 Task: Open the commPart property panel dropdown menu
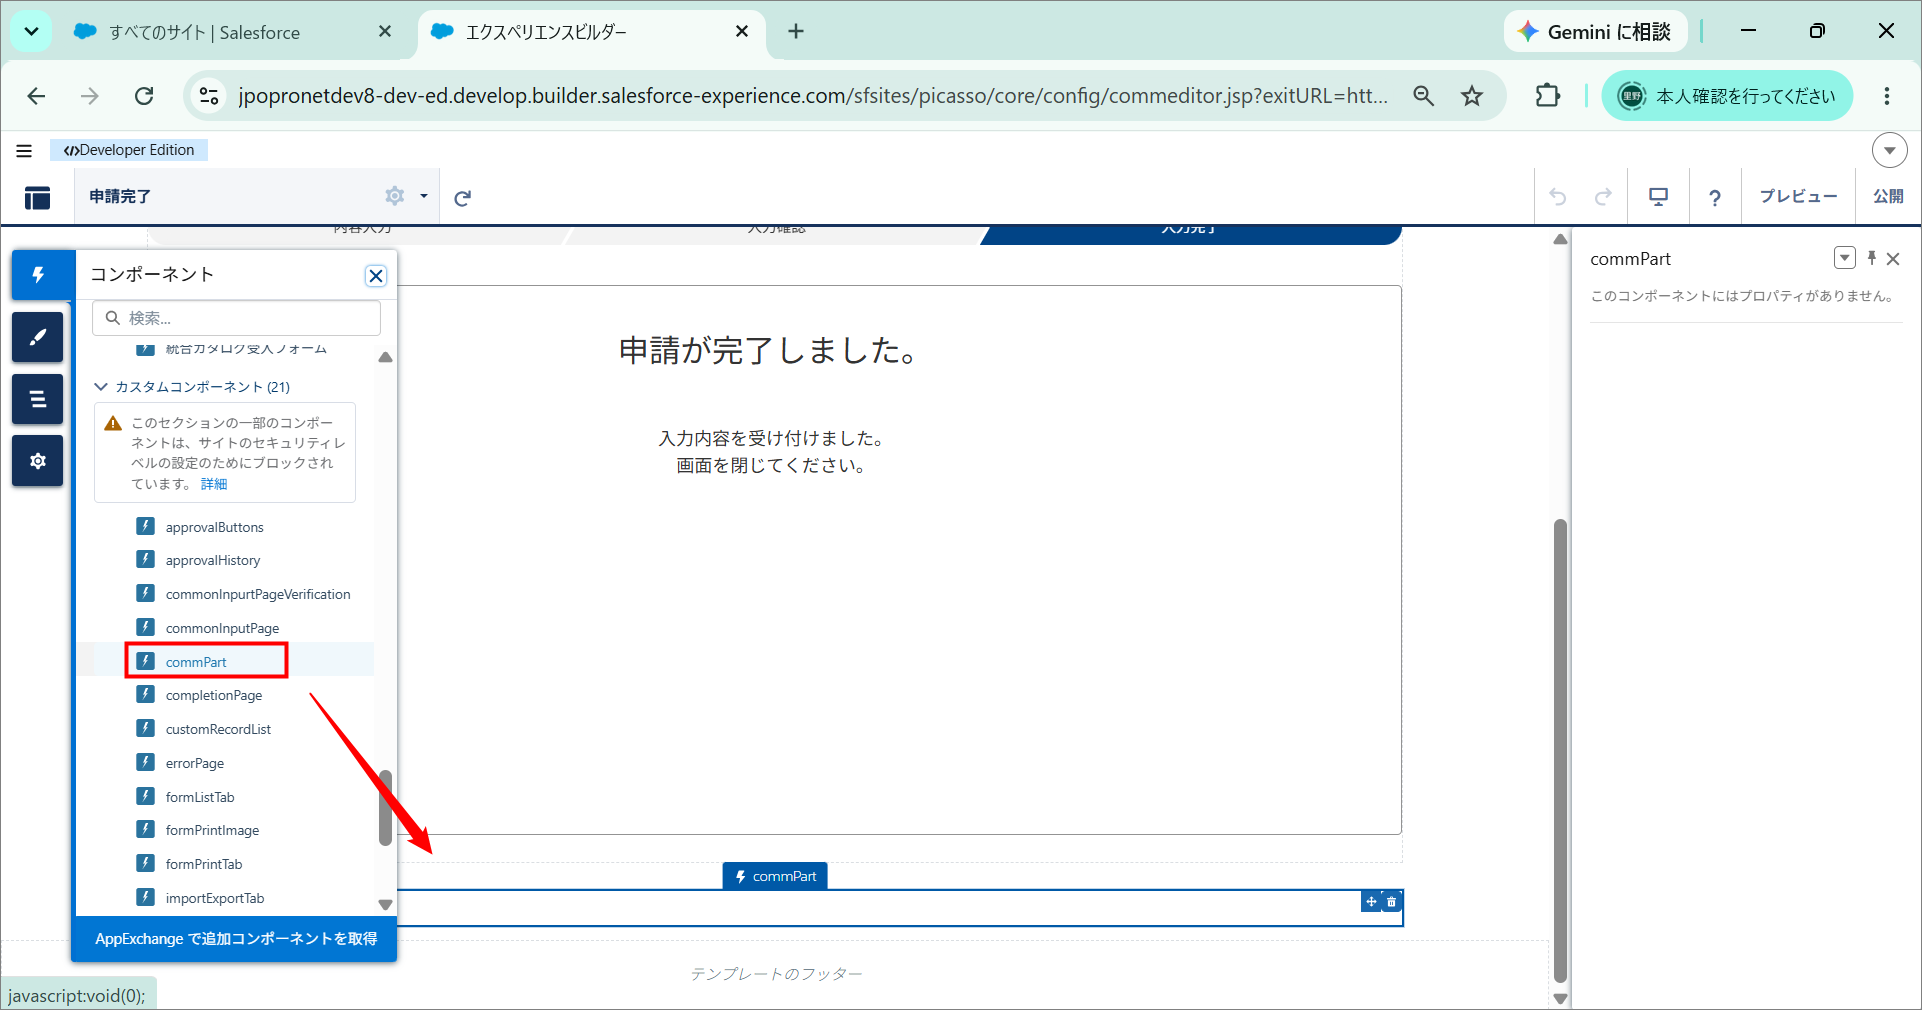click(1844, 258)
